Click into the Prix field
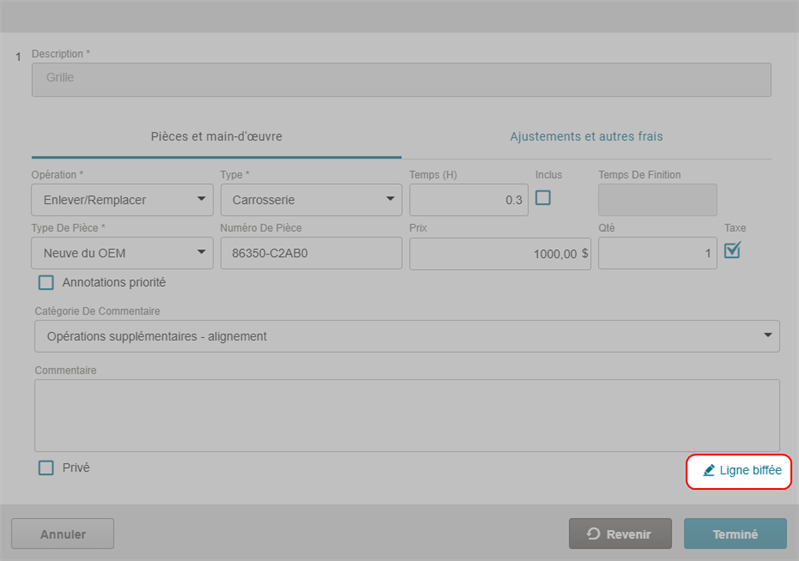 click(x=500, y=254)
